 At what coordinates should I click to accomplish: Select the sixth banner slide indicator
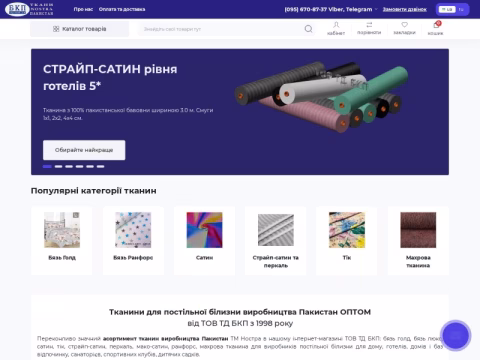click(x=101, y=166)
